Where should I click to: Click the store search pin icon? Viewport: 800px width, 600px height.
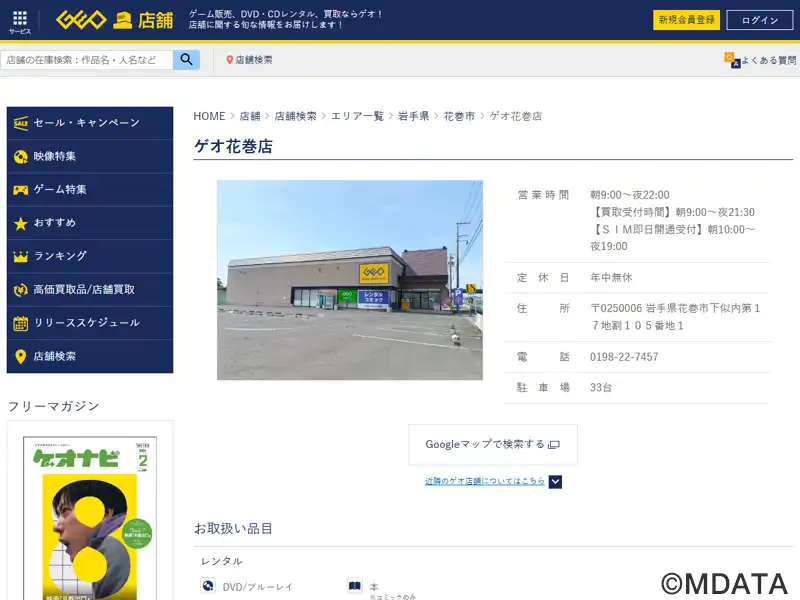click(x=229, y=60)
